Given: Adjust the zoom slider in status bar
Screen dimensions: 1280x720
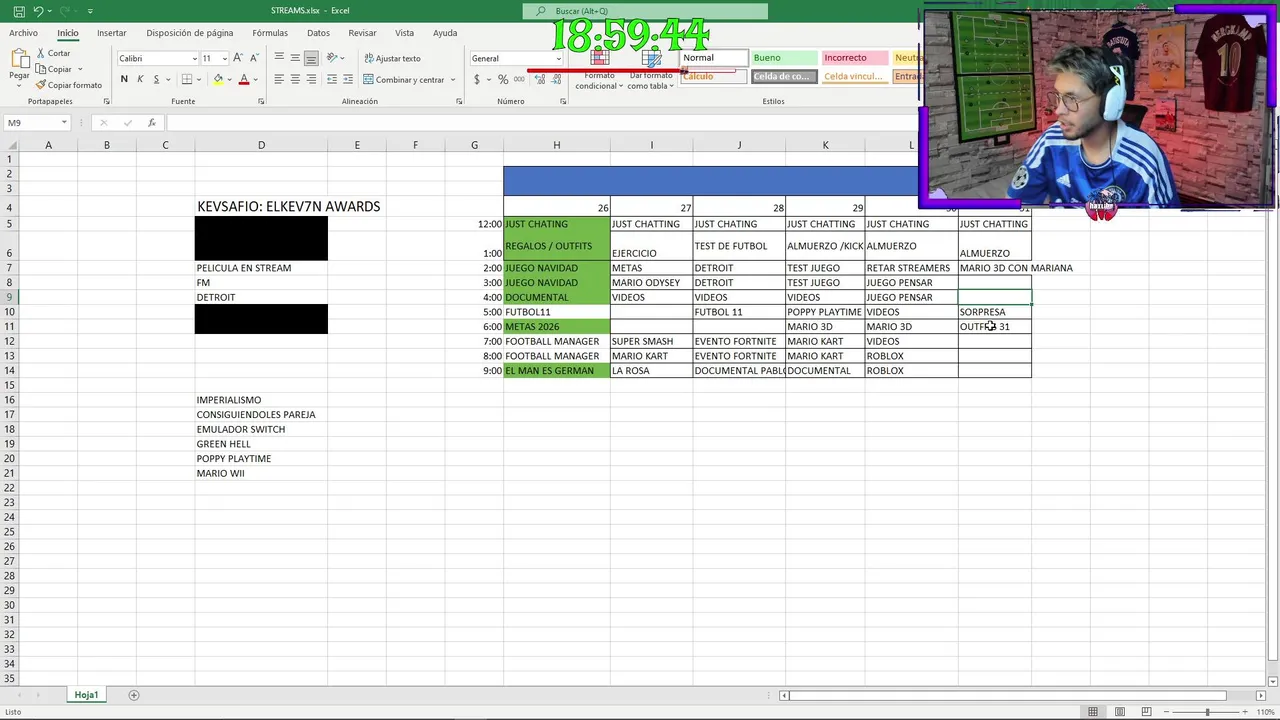Looking at the screenshot, I should (x=1207, y=712).
